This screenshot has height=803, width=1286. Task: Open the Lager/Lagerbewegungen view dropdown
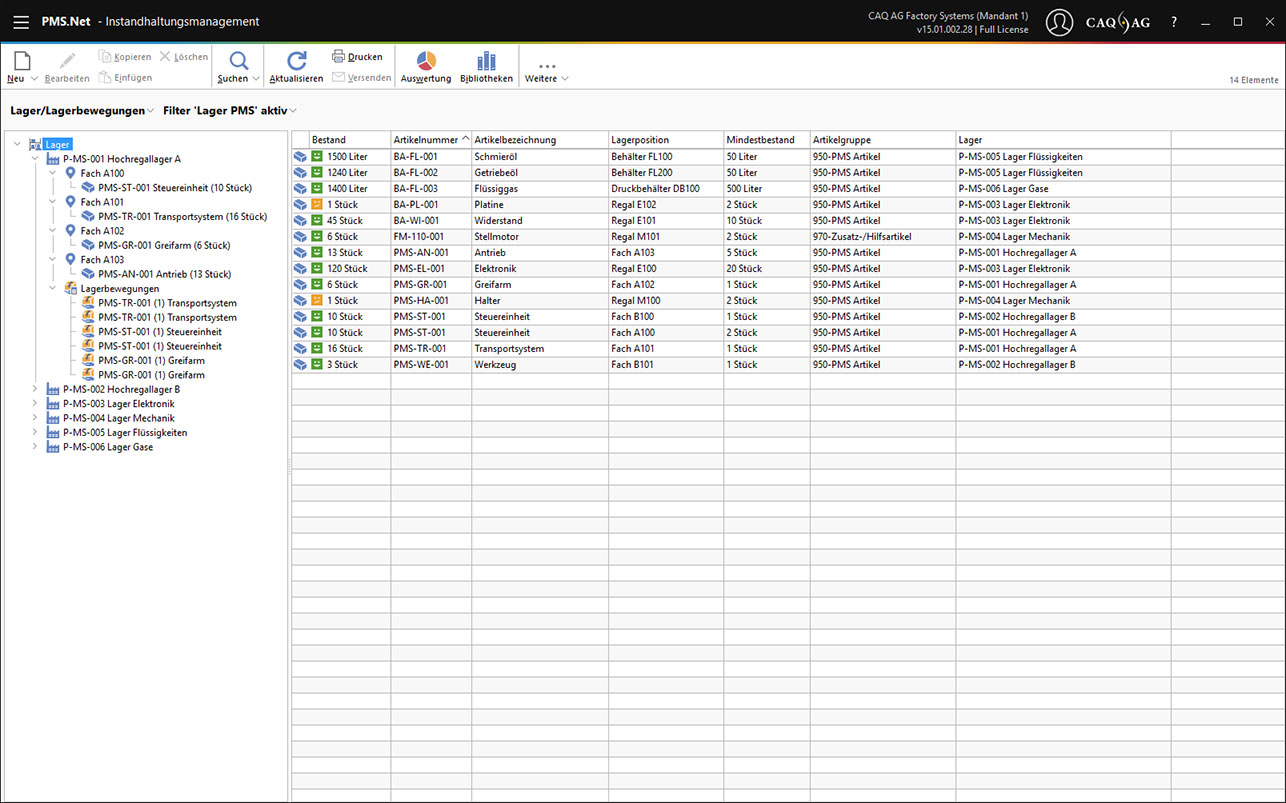(82, 111)
